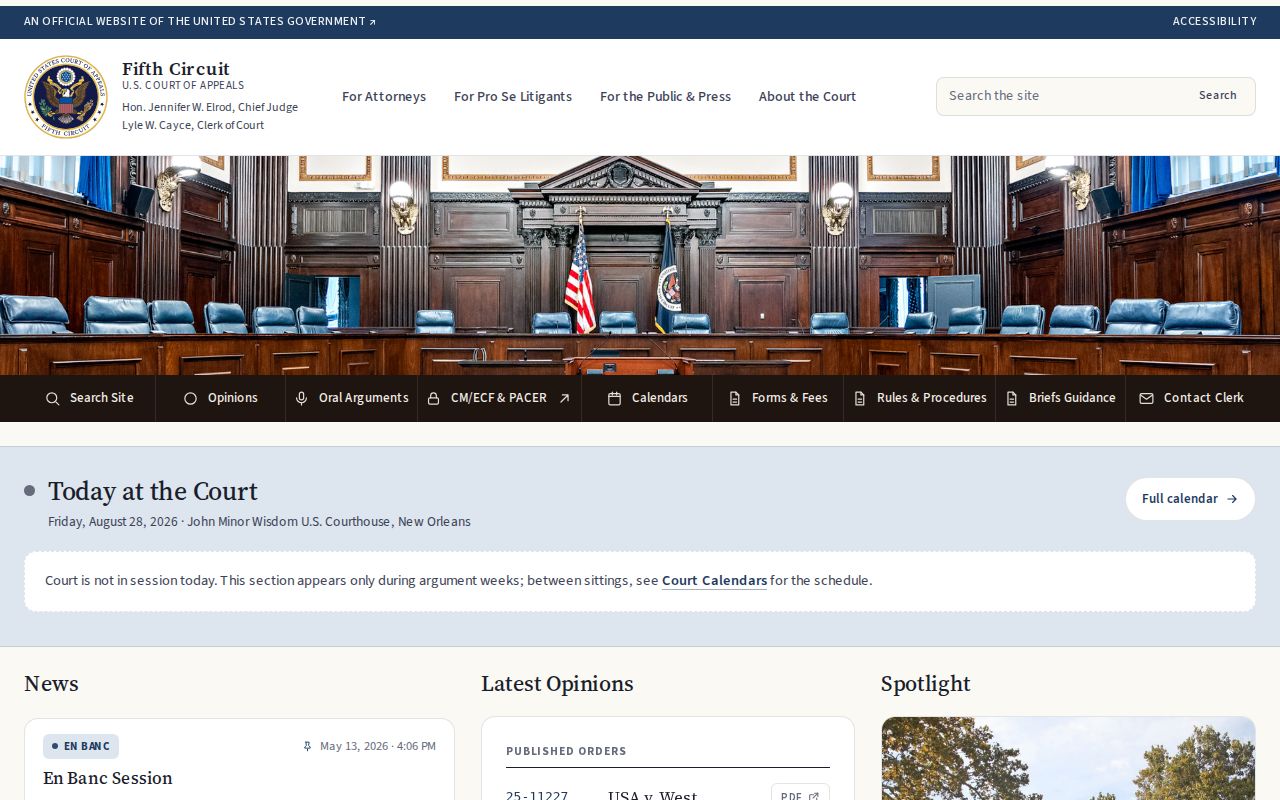1280x800 pixels.
Task: Open the En Banc Session news headline
Action: click(108, 778)
